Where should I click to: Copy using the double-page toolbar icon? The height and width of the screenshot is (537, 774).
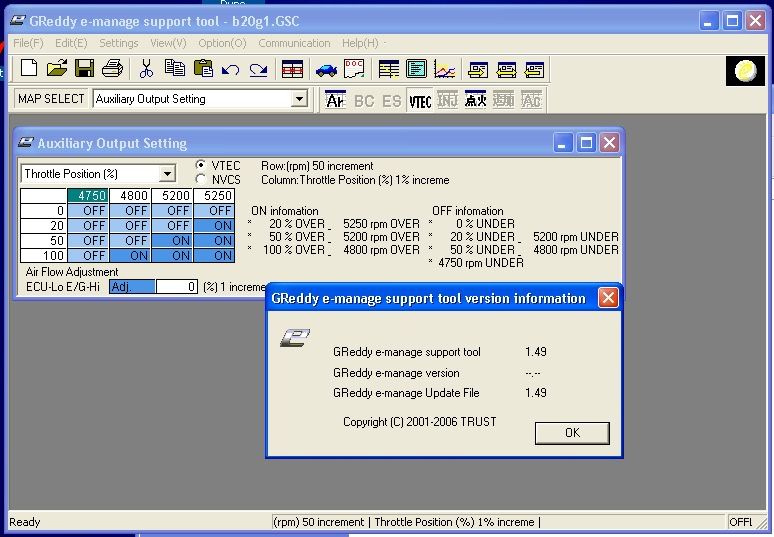coord(174,69)
